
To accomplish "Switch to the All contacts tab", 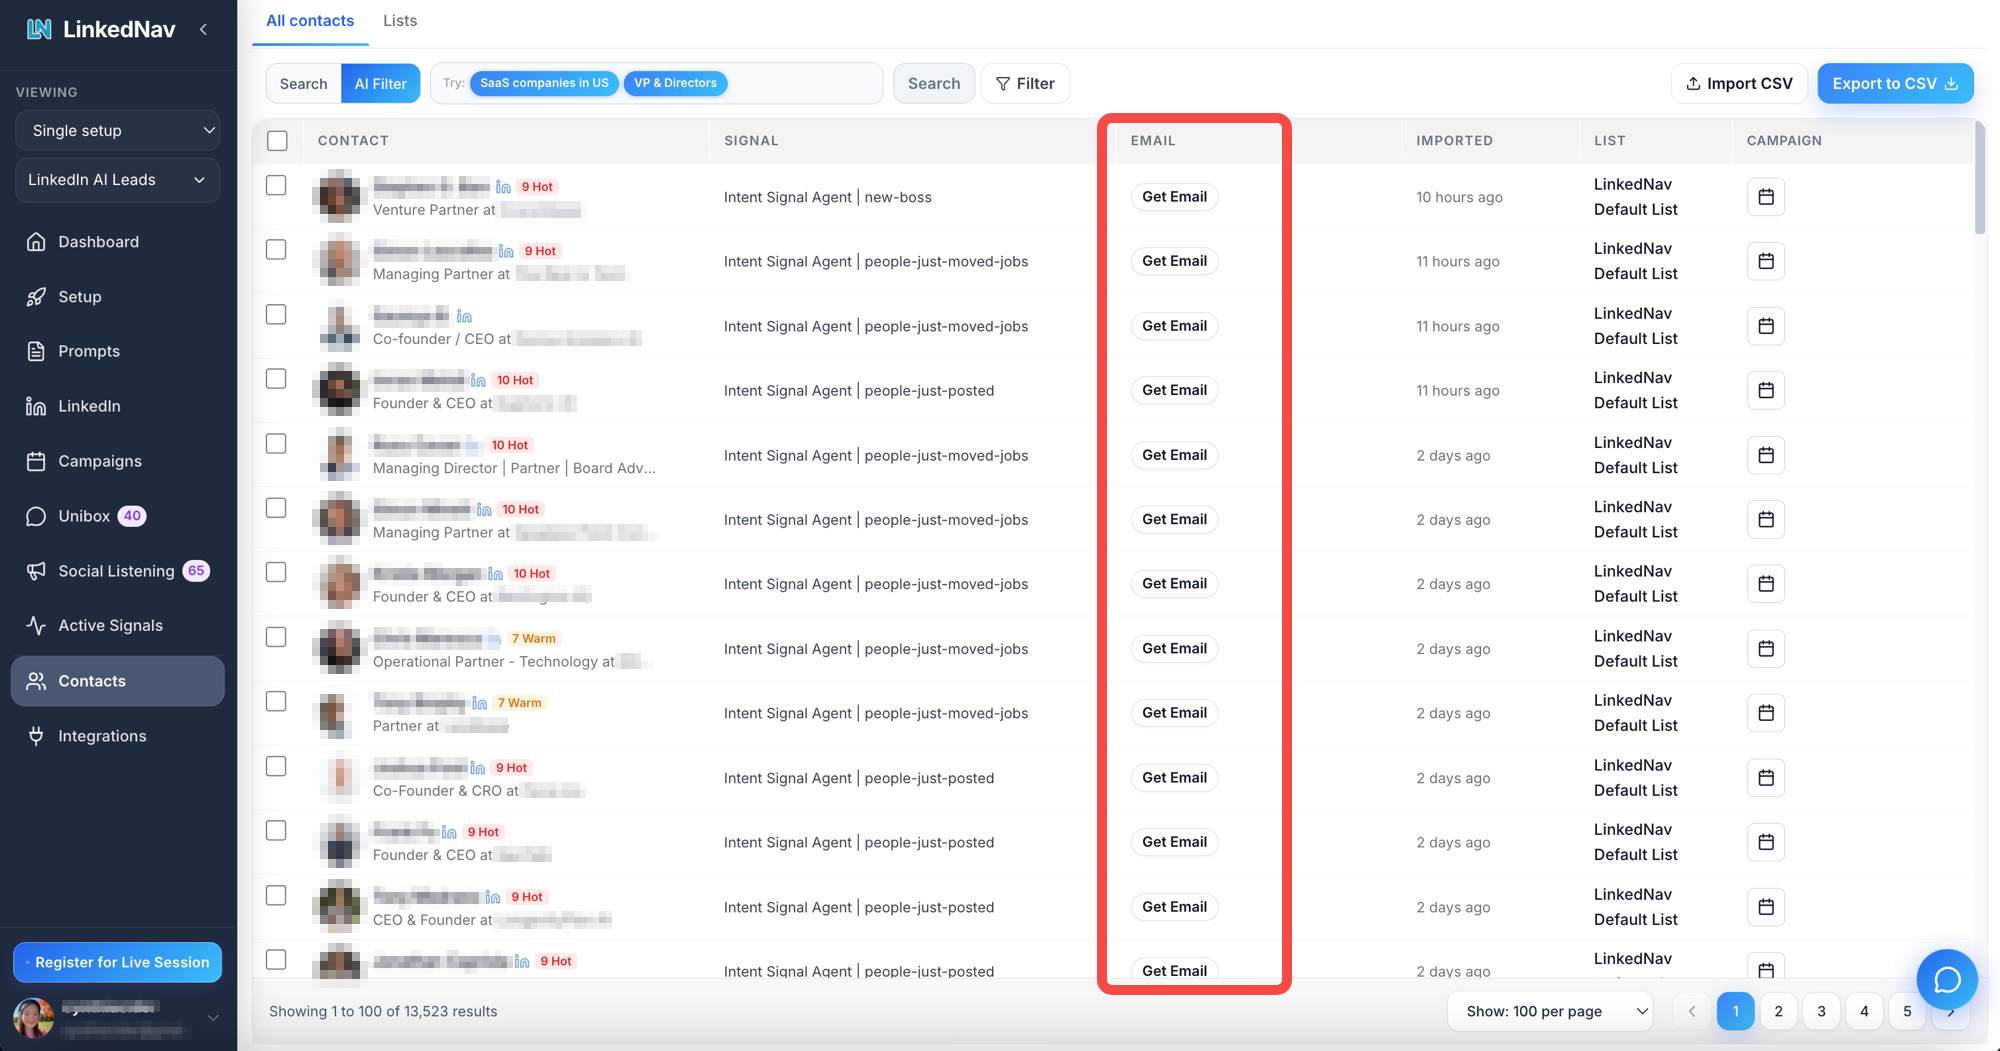I will (310, 21).
